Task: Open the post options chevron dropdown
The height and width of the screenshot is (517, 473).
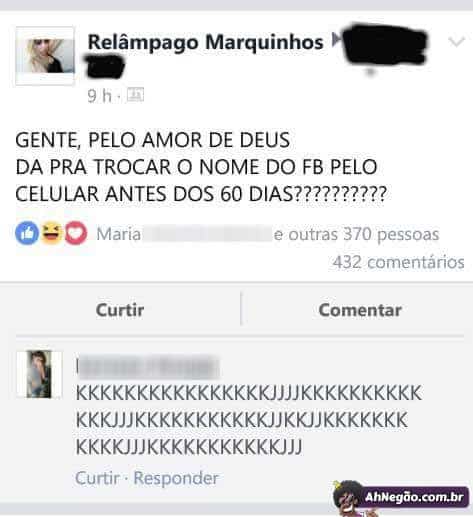Action: tap(456, 41)
